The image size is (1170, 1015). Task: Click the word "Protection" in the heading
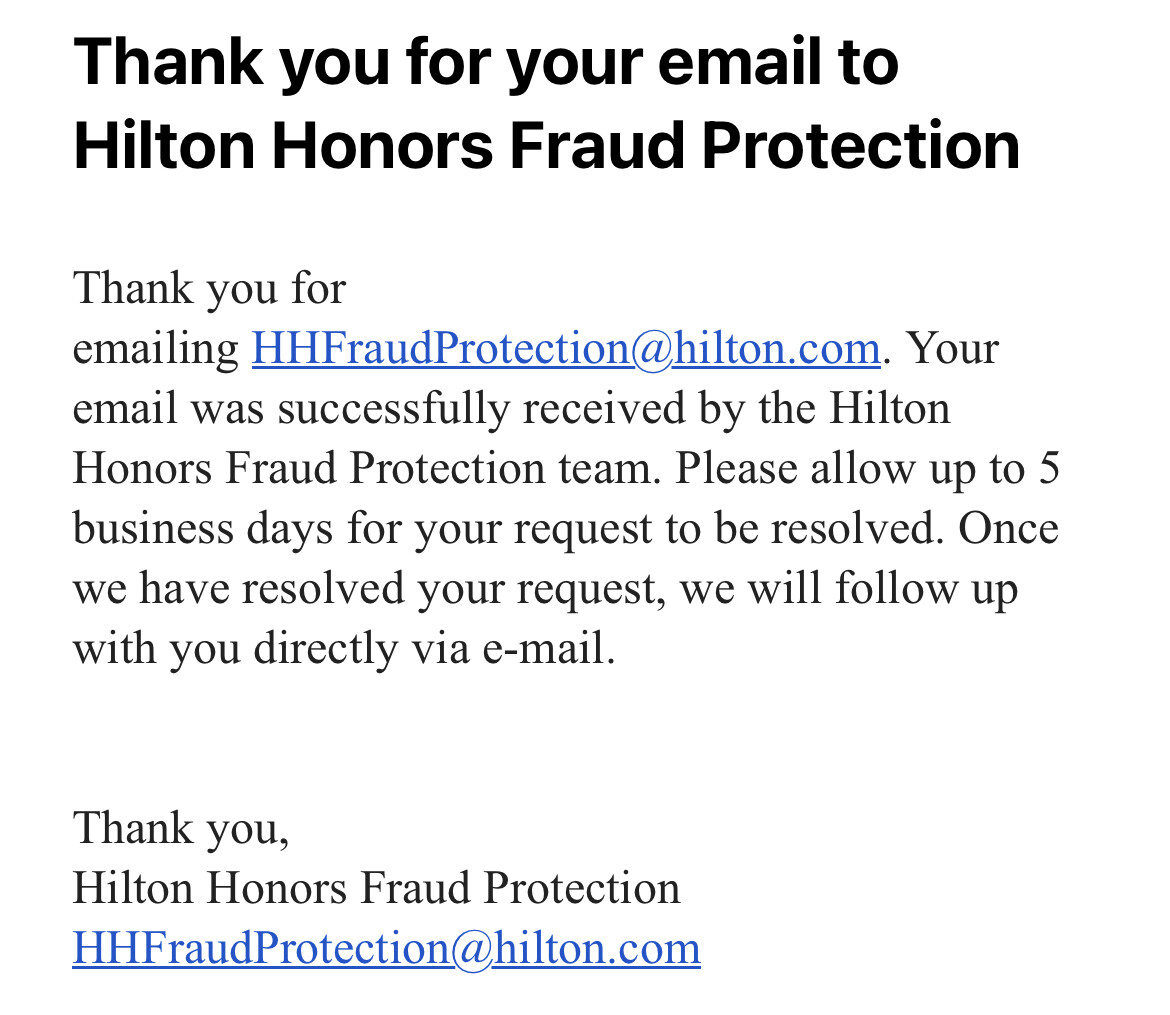[x=861, y=146]
